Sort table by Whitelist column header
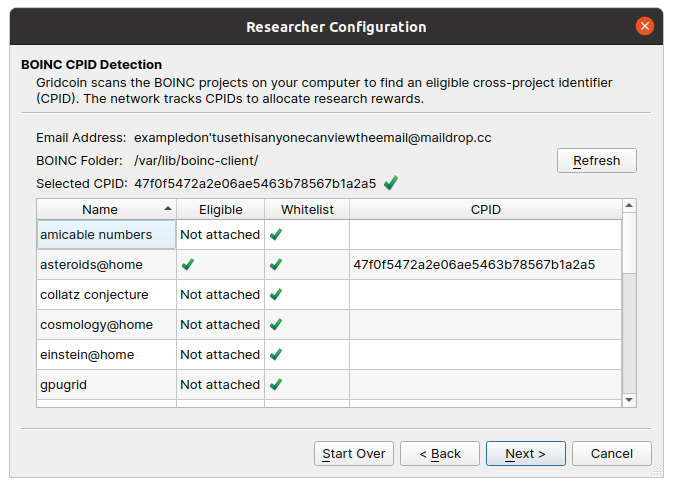673x487 pixels. click(307, 209)
